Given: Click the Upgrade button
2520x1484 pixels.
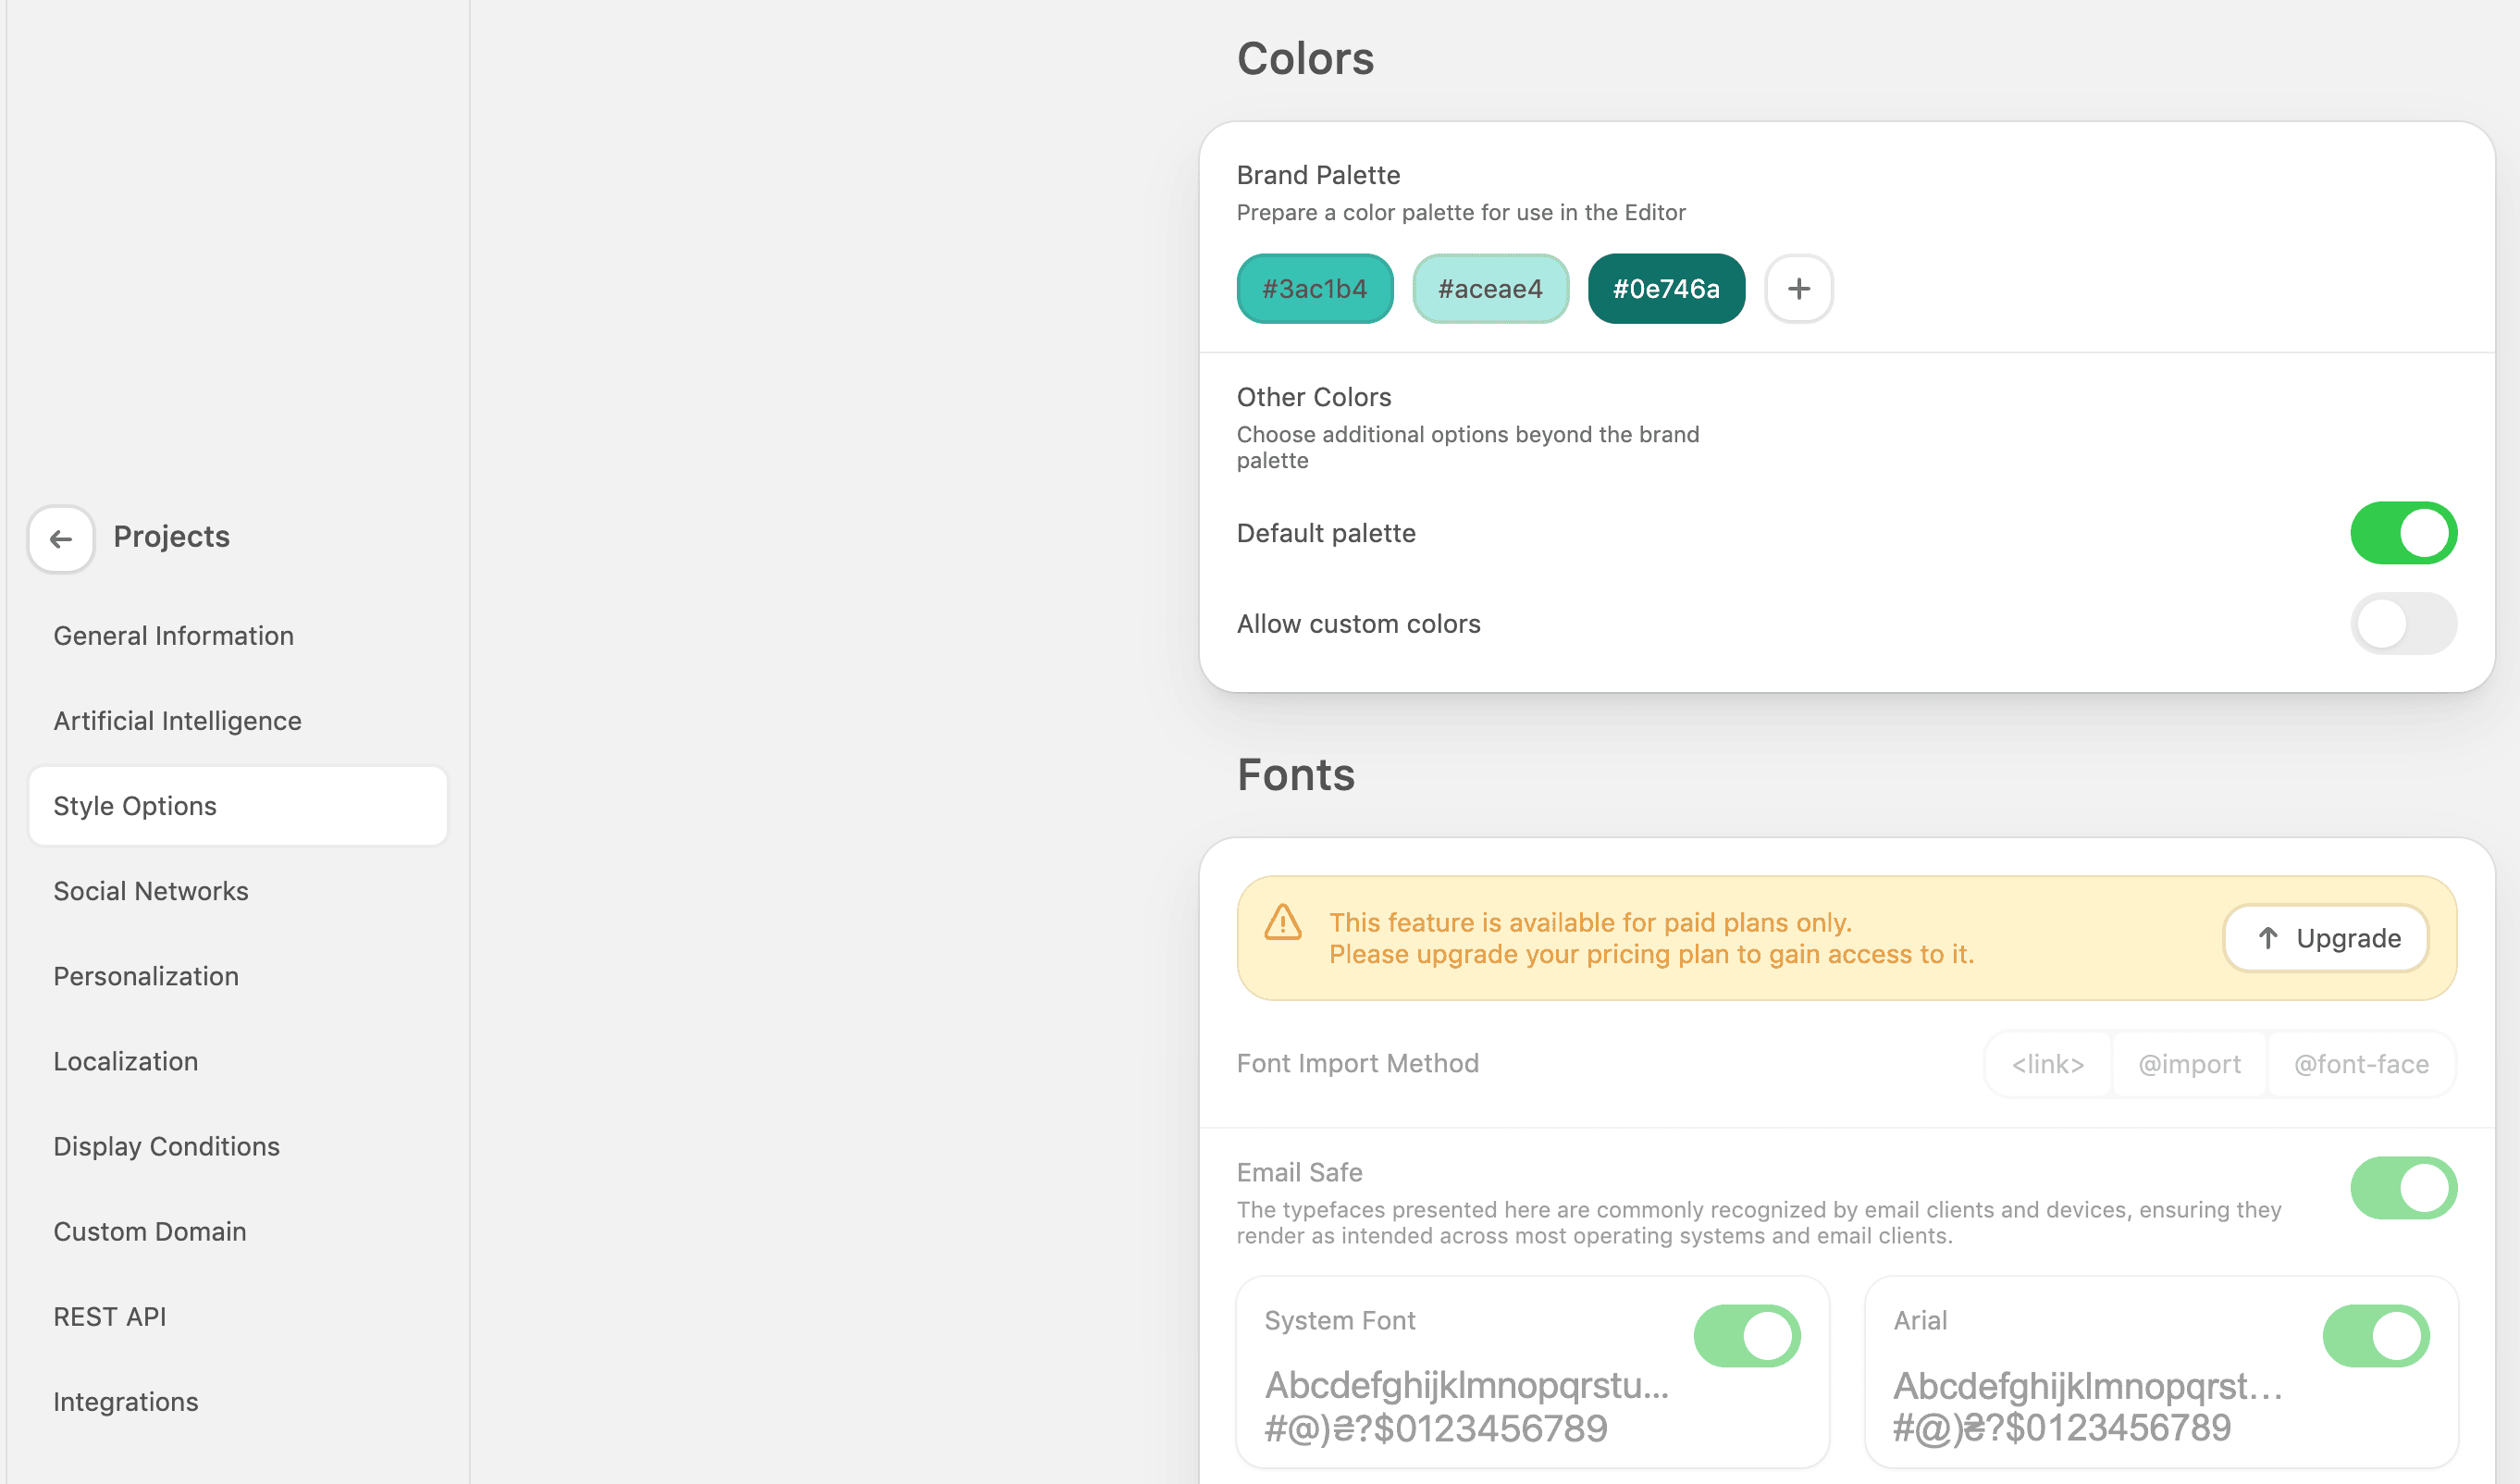Looking at the screenshot, I should click(2326, 938).
